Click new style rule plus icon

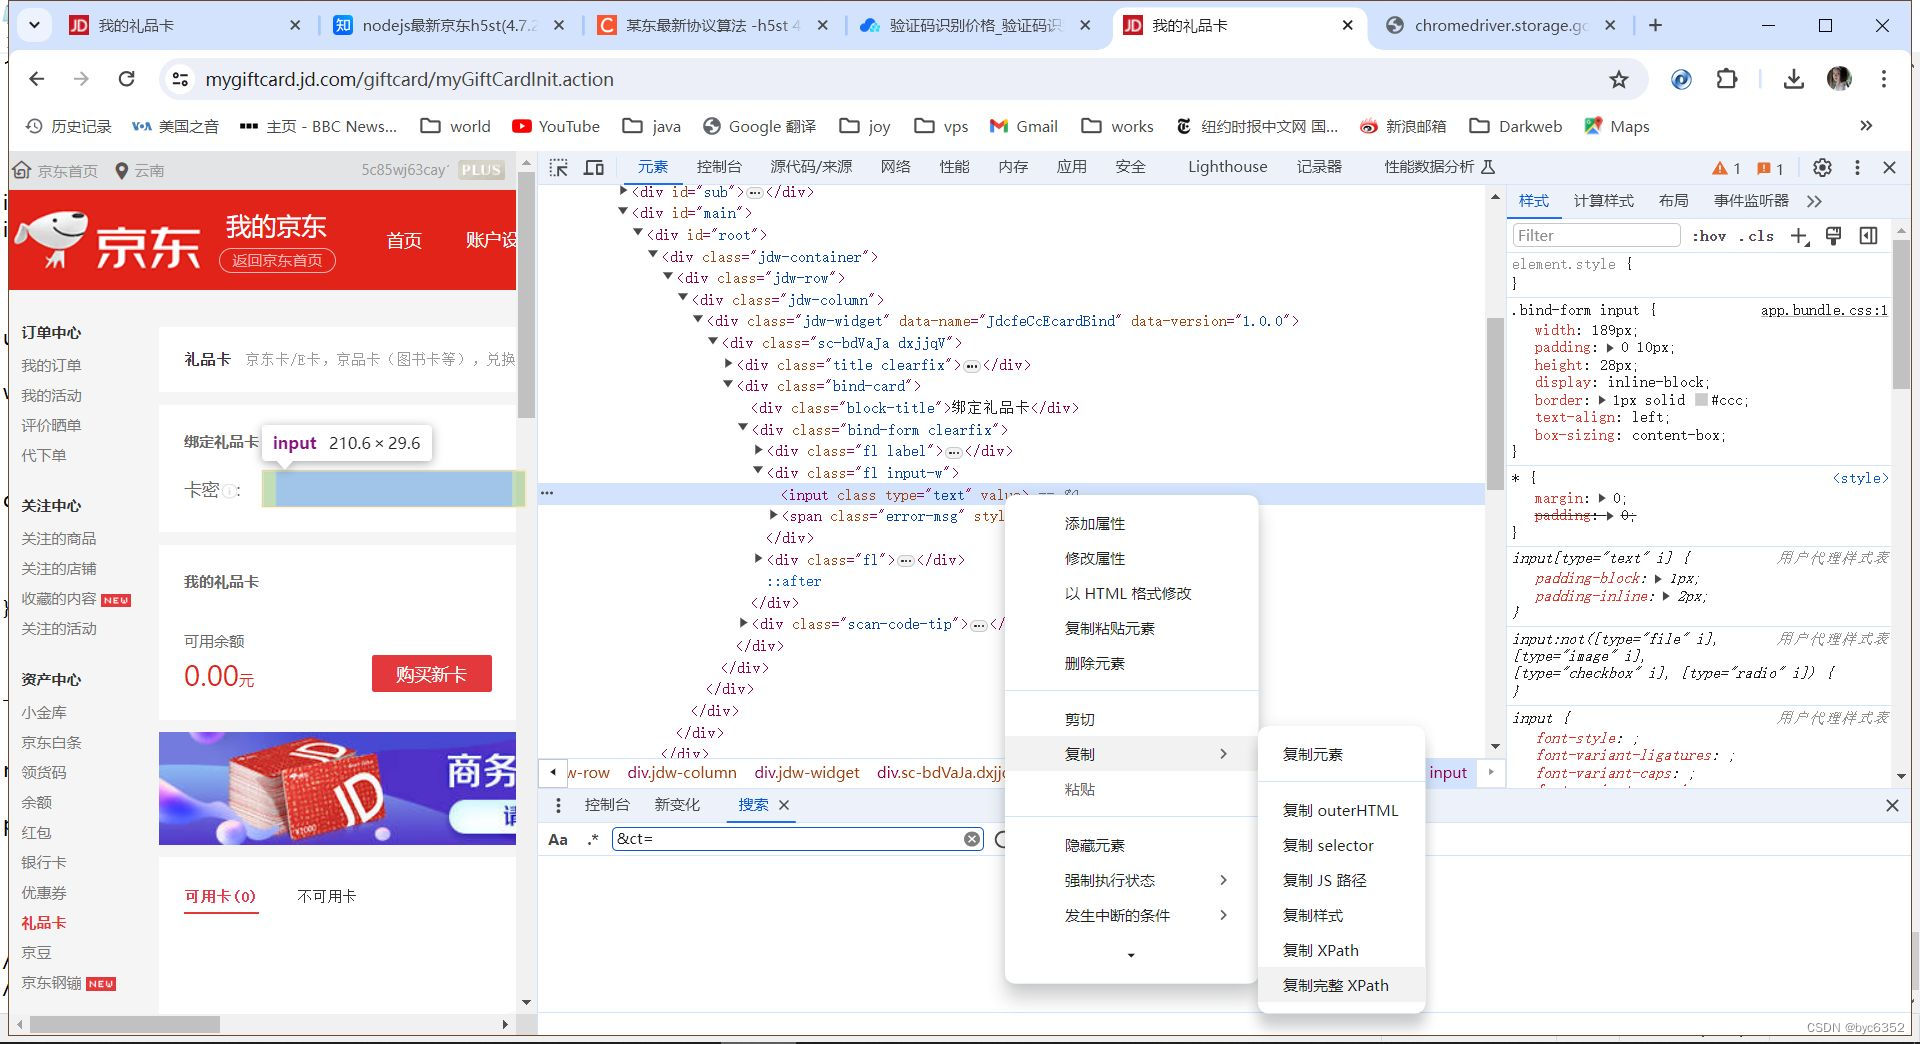pyautogui.click(x=1800, y=236)
